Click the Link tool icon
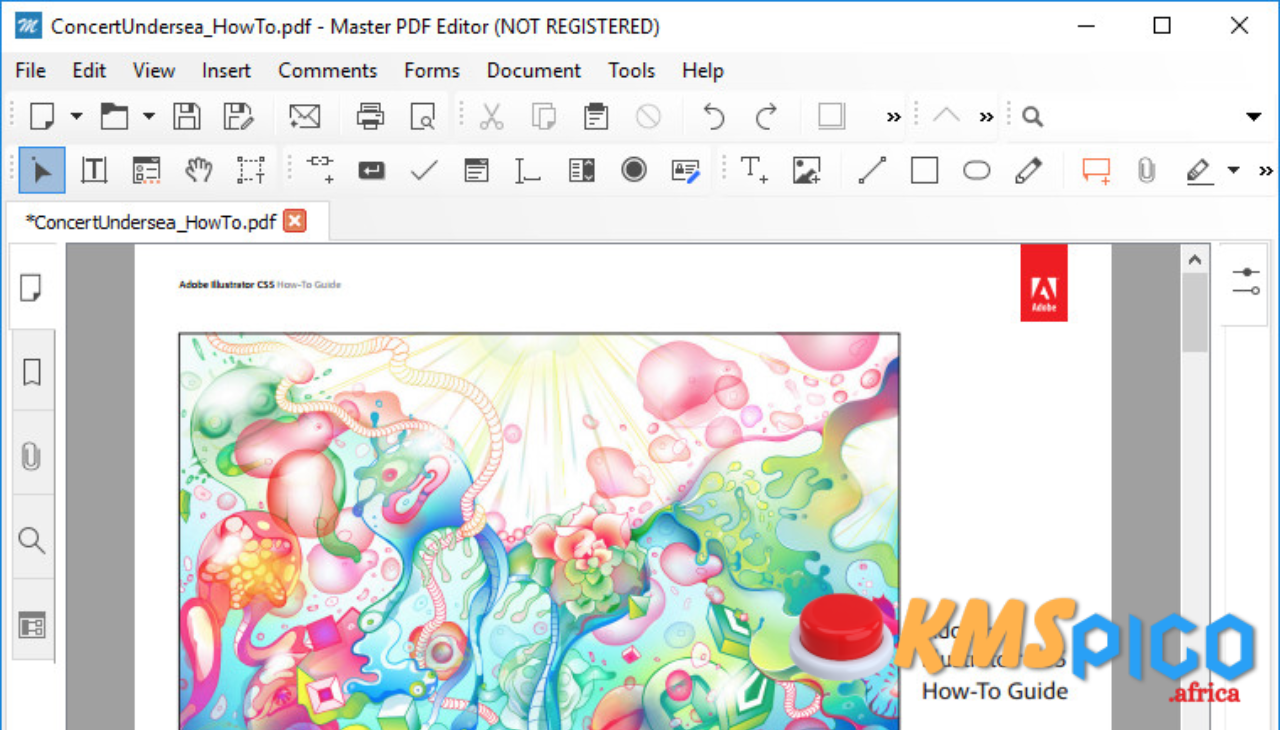This screenshot has width=1280, height=730. tap(319, 170)
